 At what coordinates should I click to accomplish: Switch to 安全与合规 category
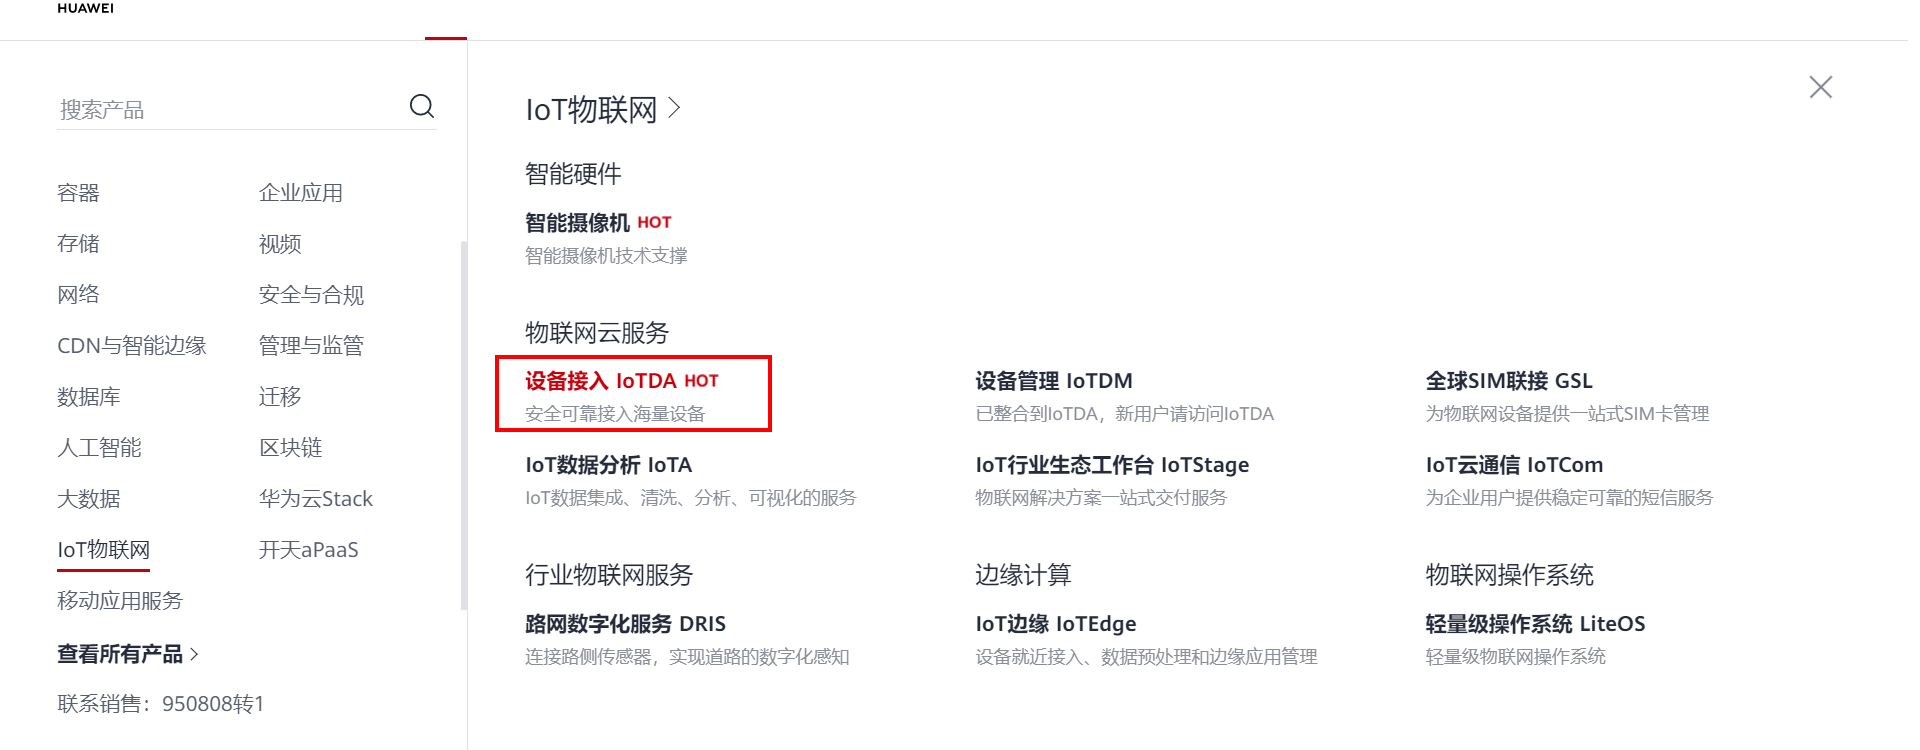[x=311, y=295]
